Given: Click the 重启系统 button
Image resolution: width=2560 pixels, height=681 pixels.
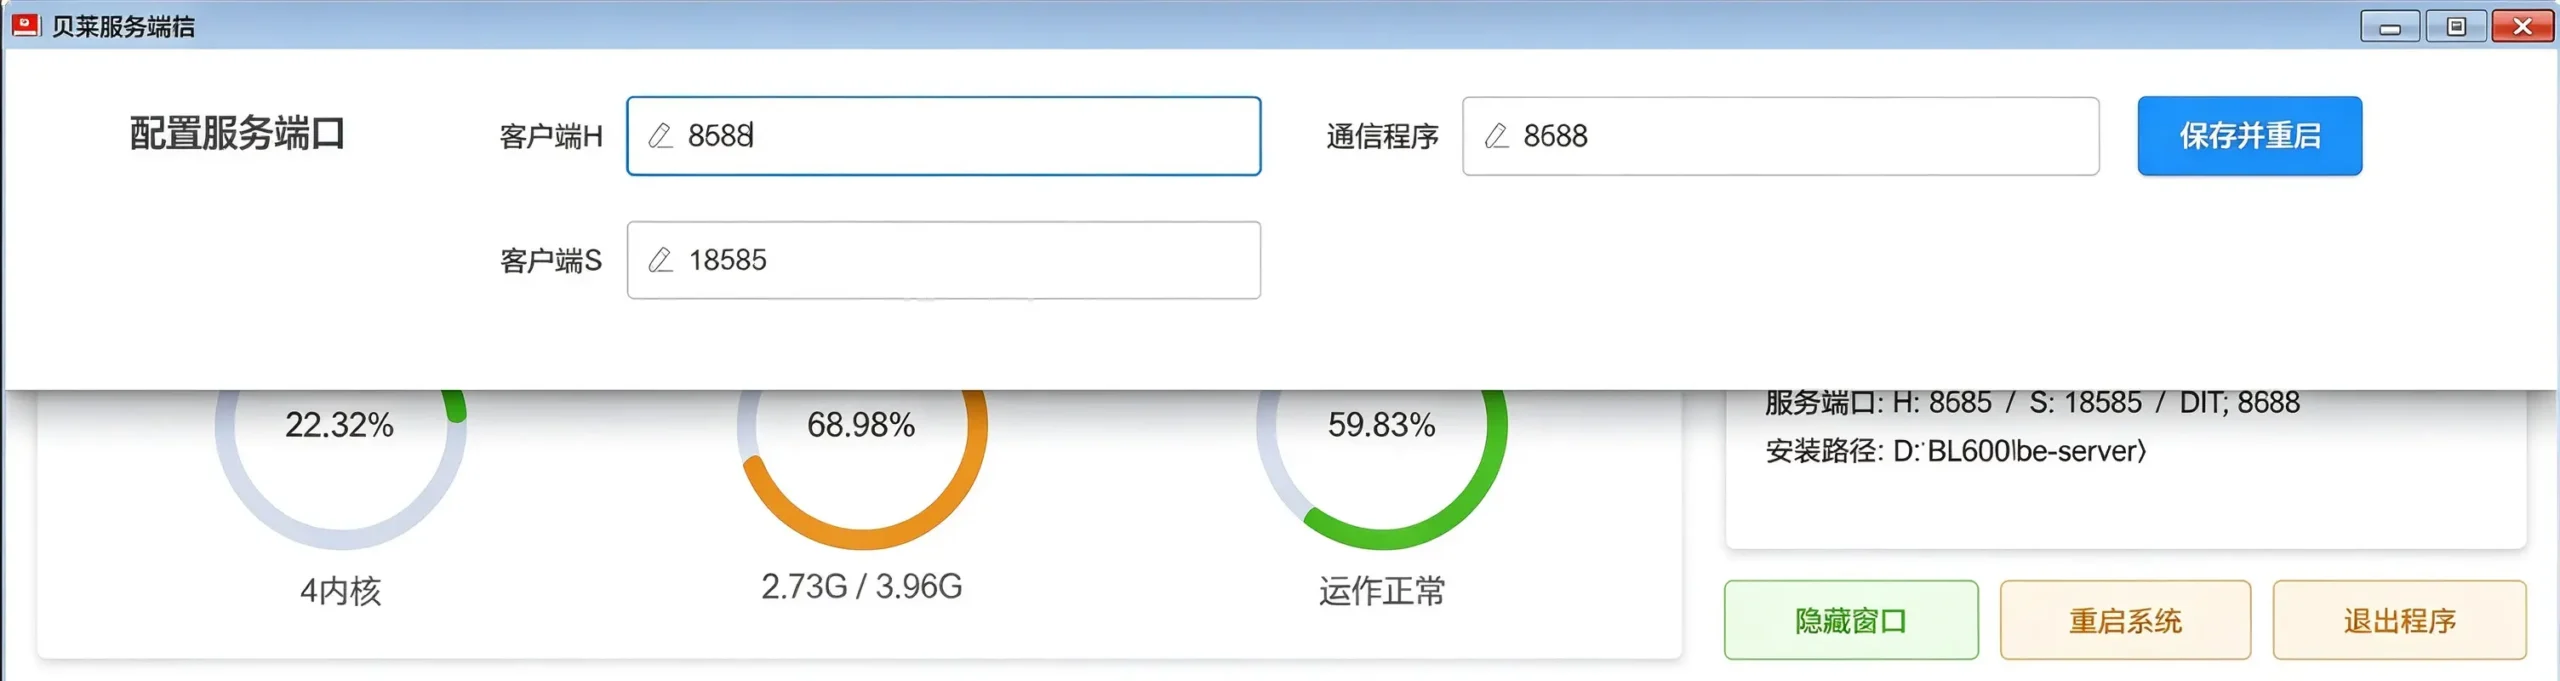Looking at the screenshot, I should tap(2125, 620).
